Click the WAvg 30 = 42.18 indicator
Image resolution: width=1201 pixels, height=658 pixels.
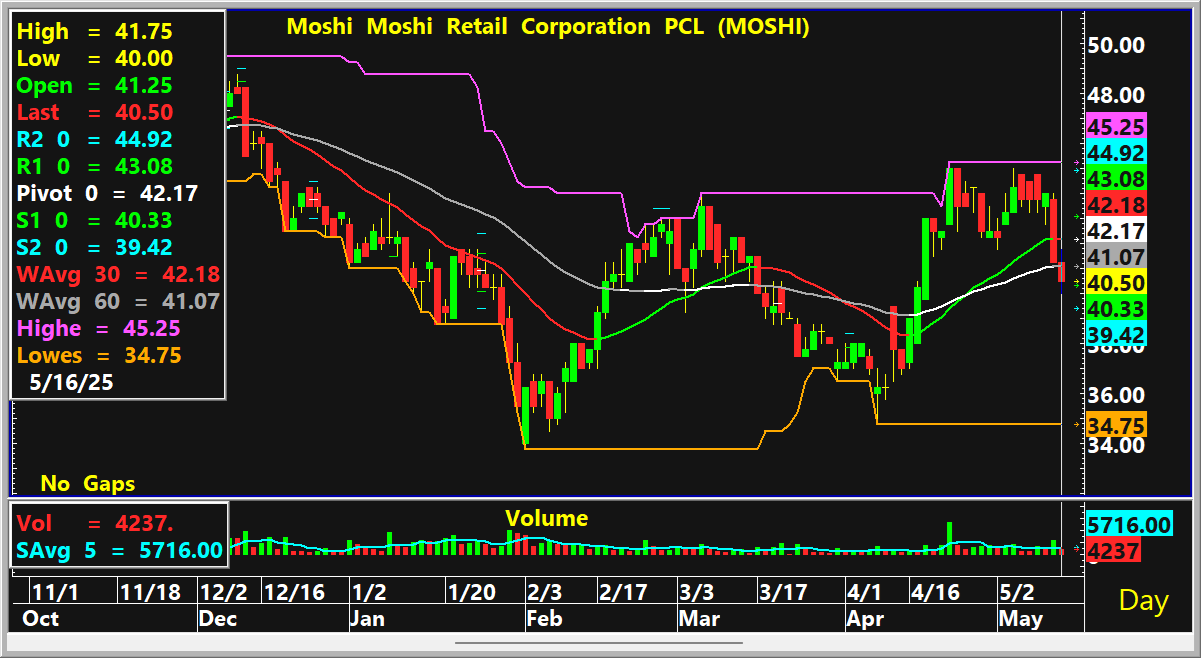point(118,274)
